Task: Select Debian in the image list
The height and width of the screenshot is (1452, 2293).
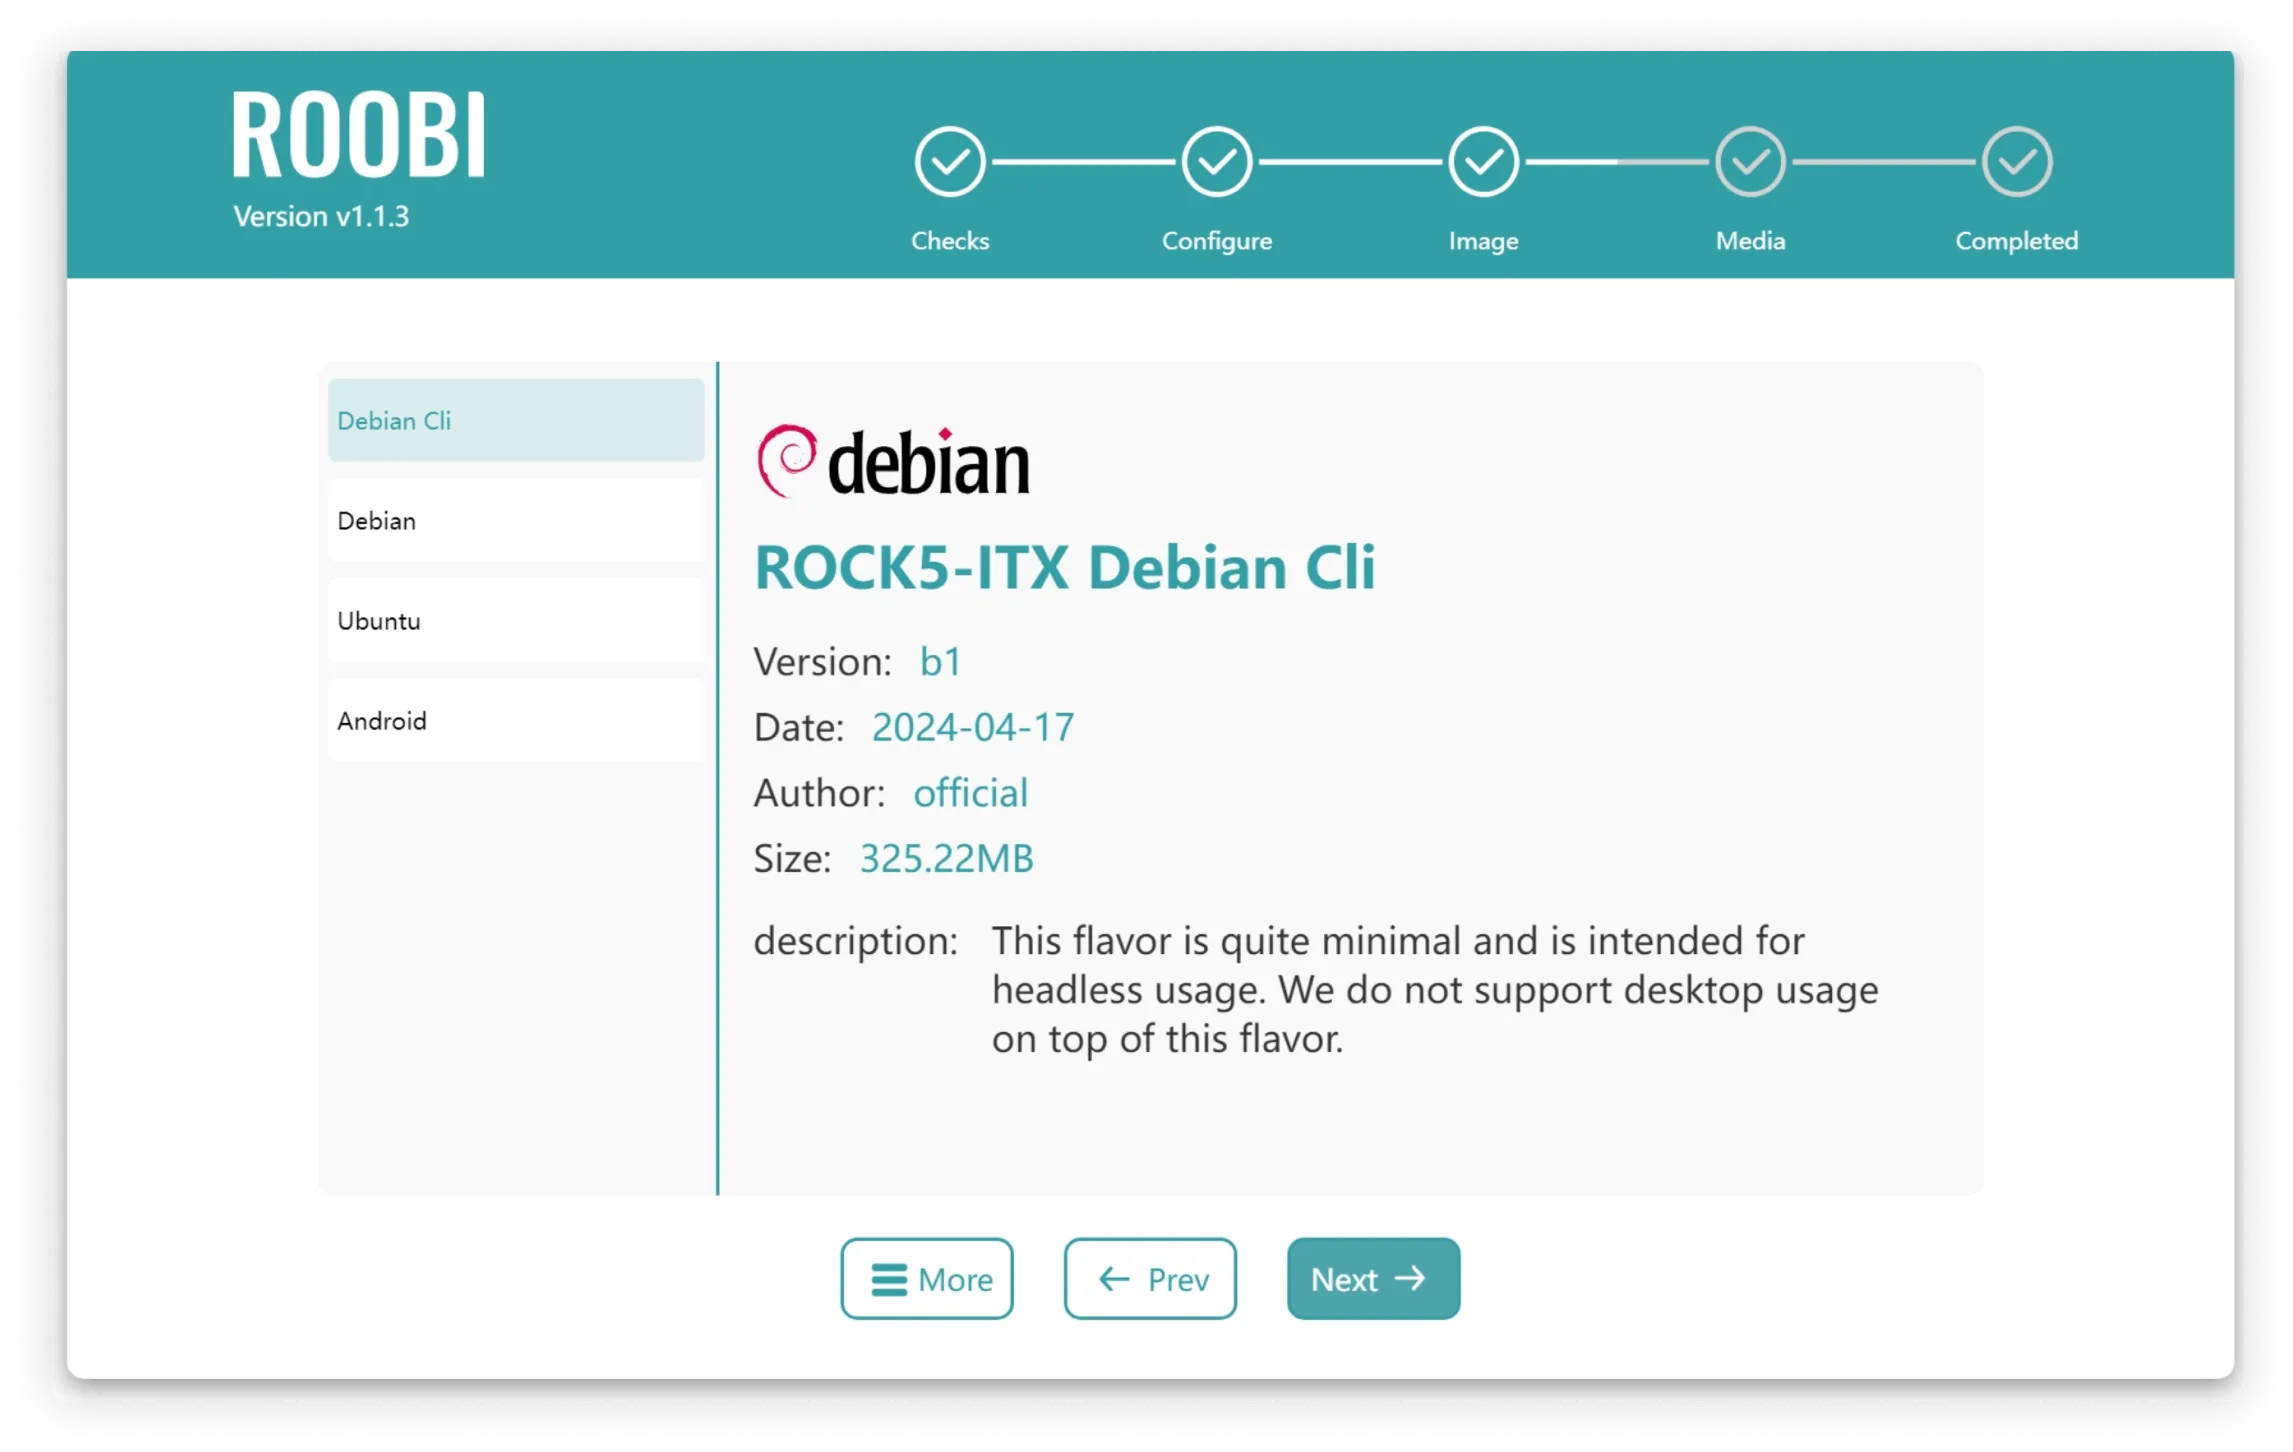Action: (x=516, y=520)
